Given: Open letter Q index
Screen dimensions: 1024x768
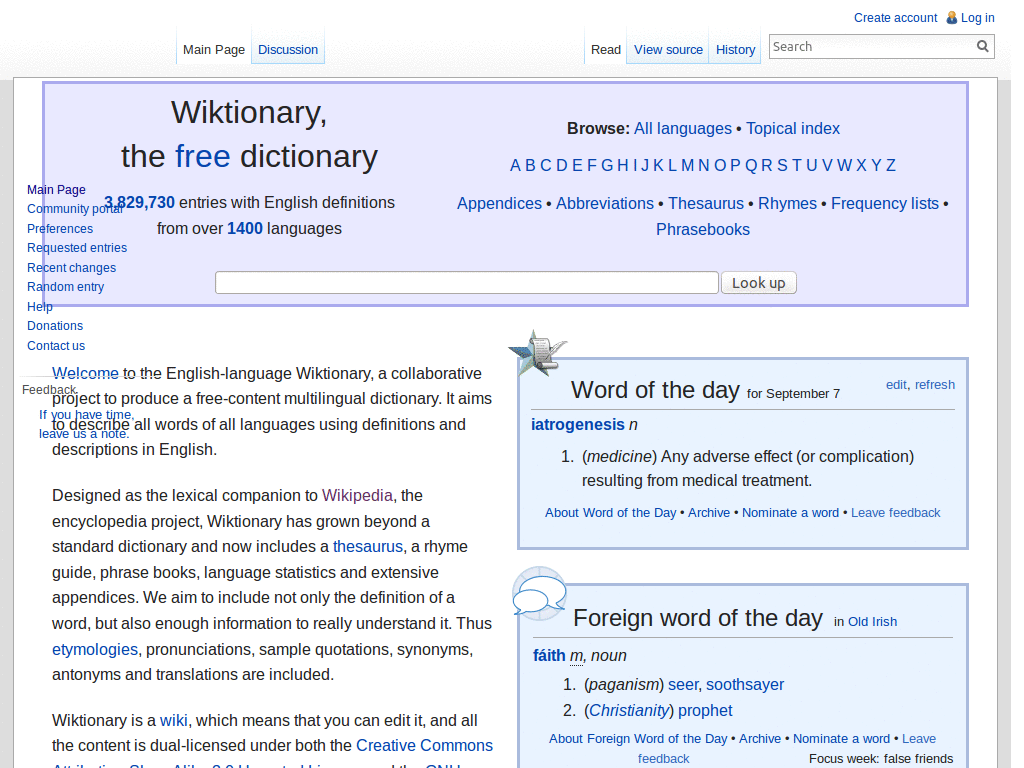Looking at the screenshot, I should 750,166.
